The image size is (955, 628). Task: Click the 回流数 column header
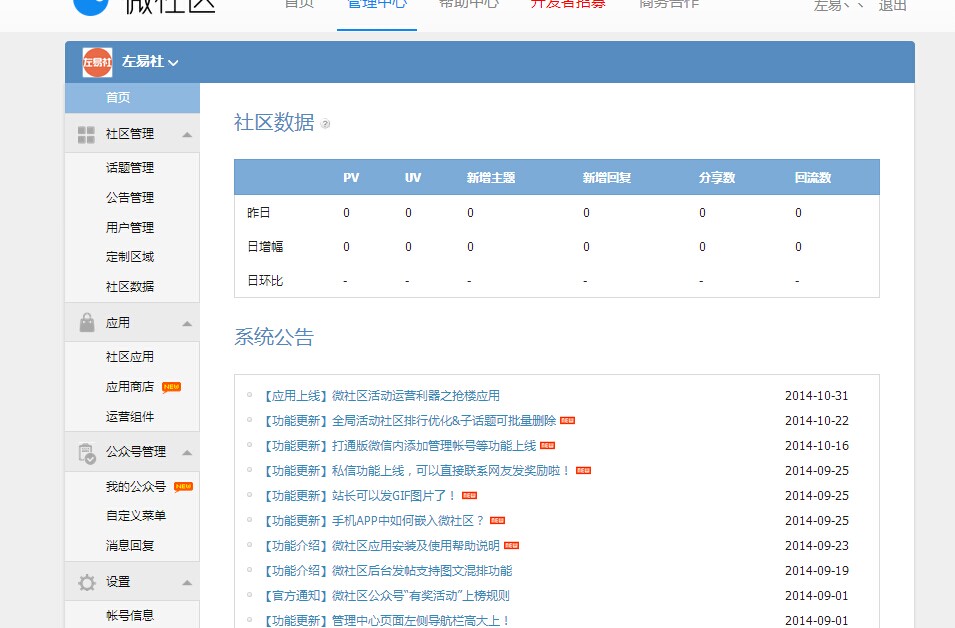[x=813, y=178]
